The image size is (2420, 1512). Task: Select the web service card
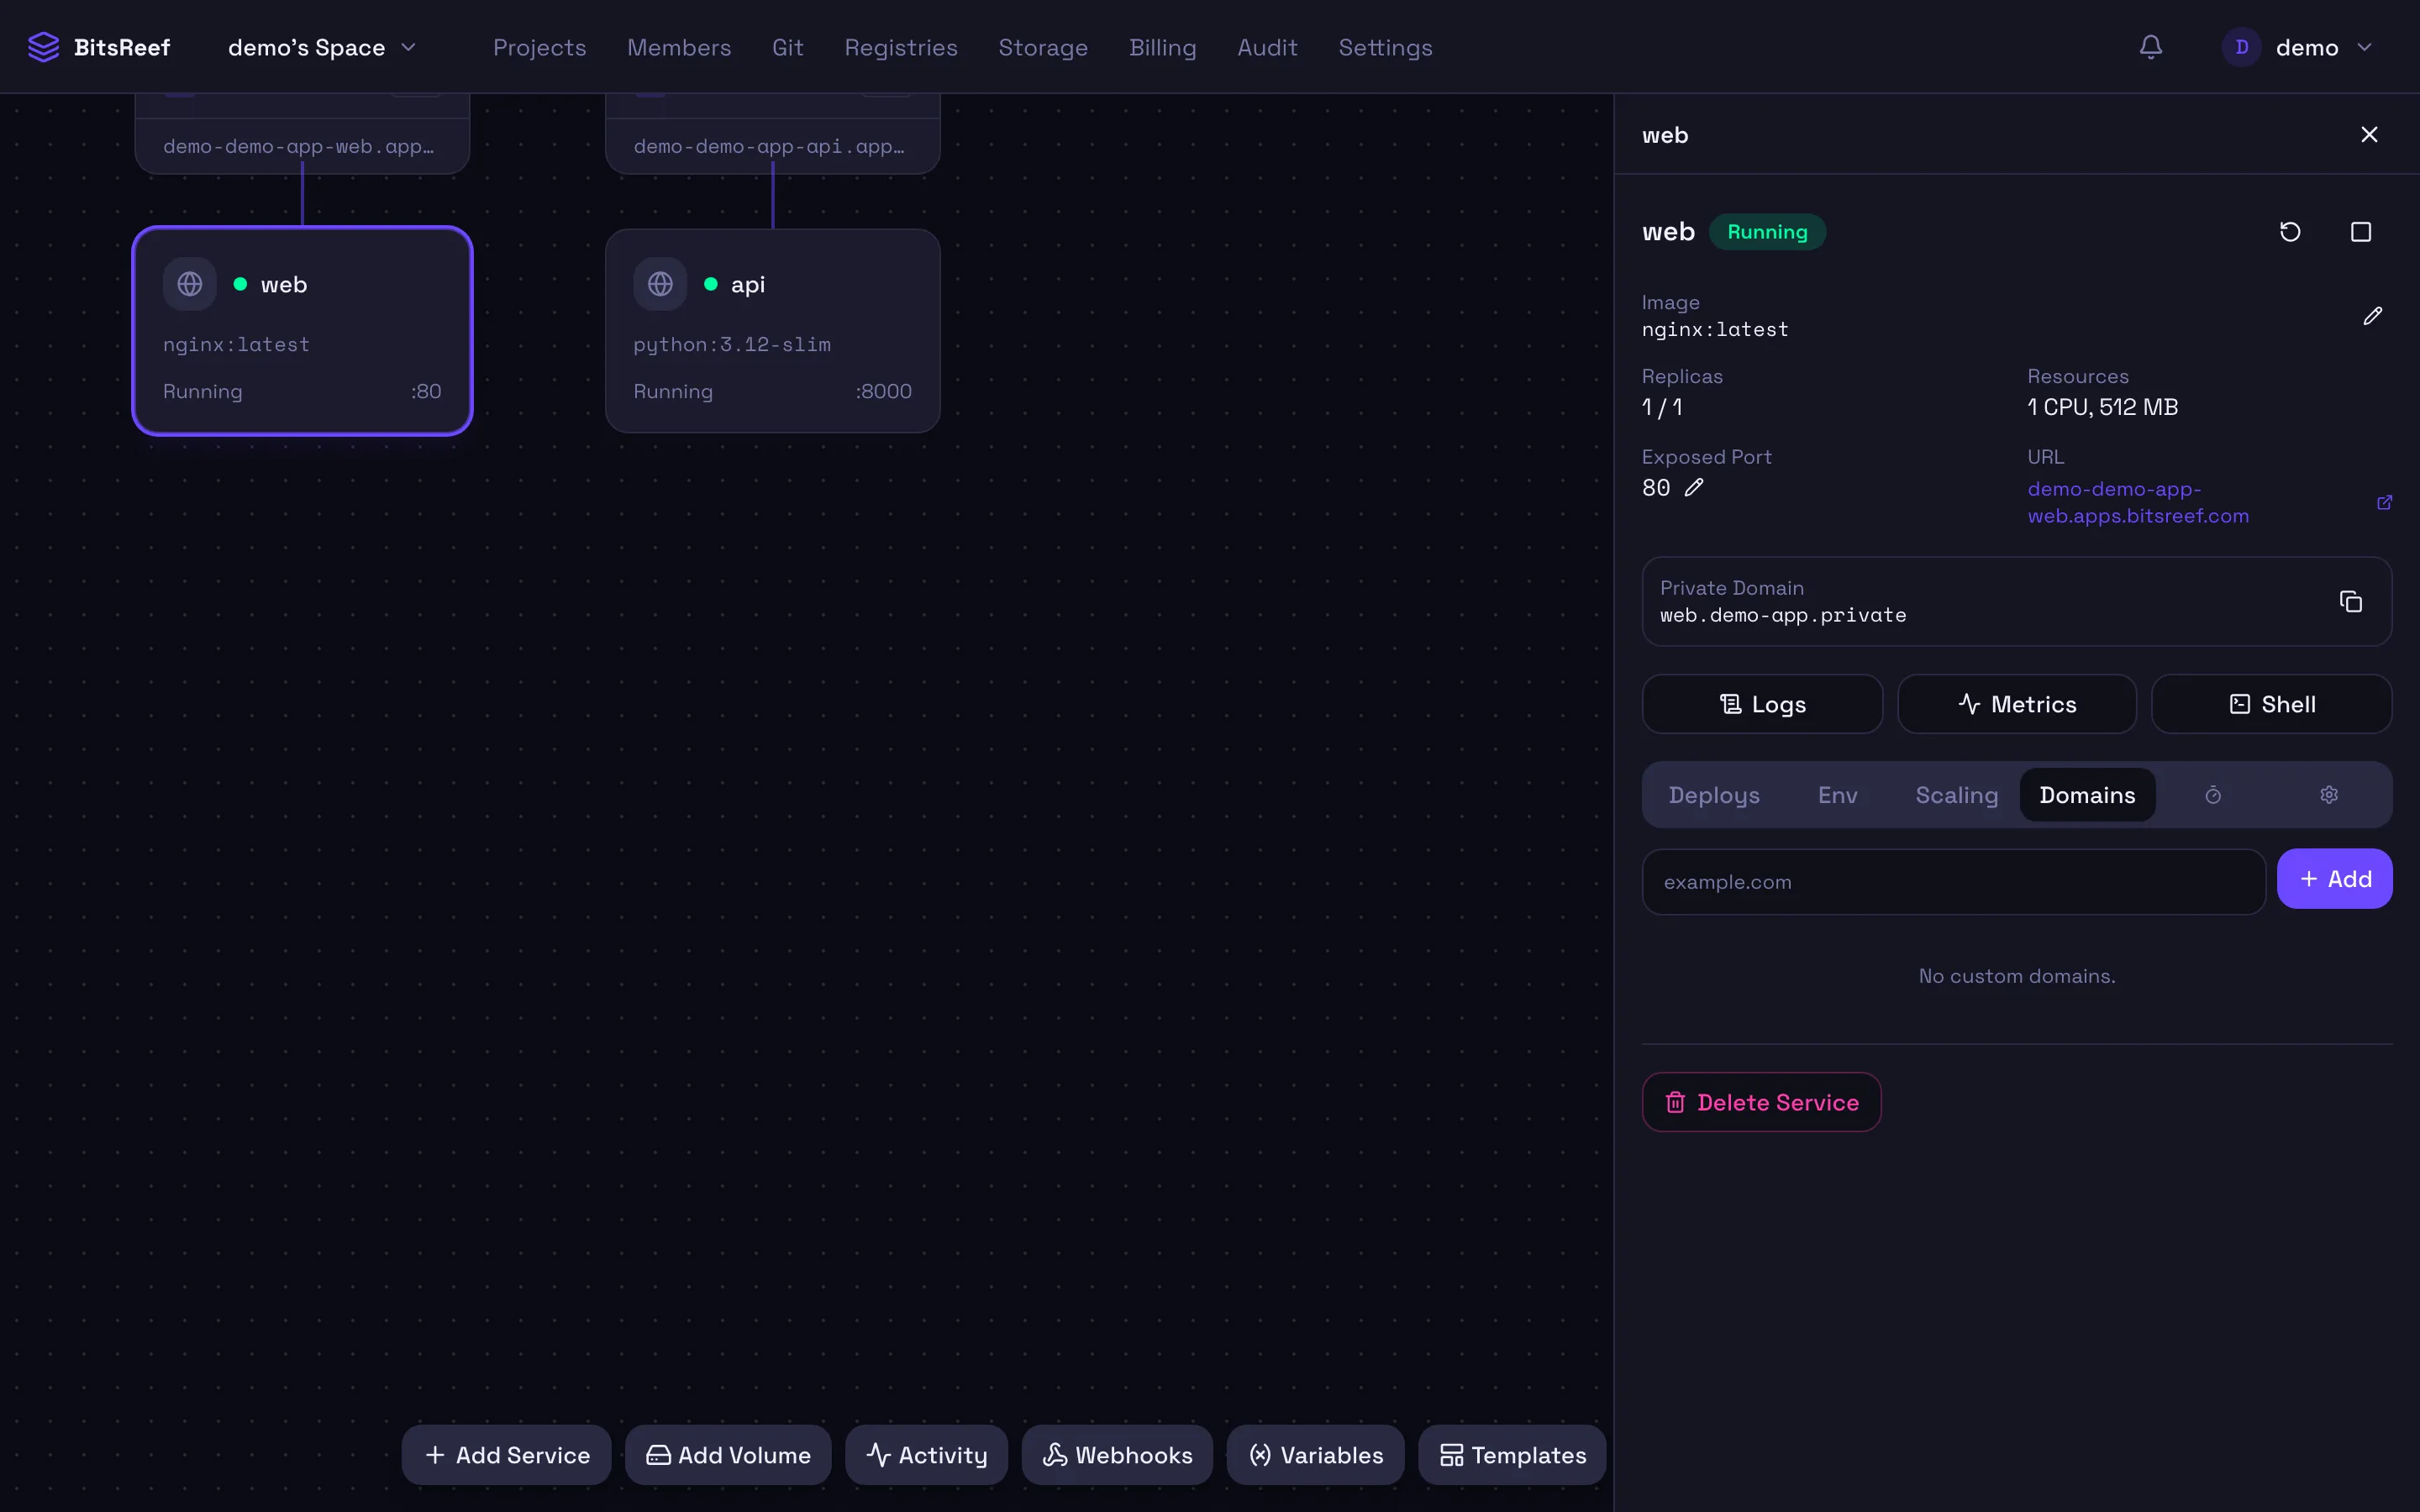pos(302,331)
